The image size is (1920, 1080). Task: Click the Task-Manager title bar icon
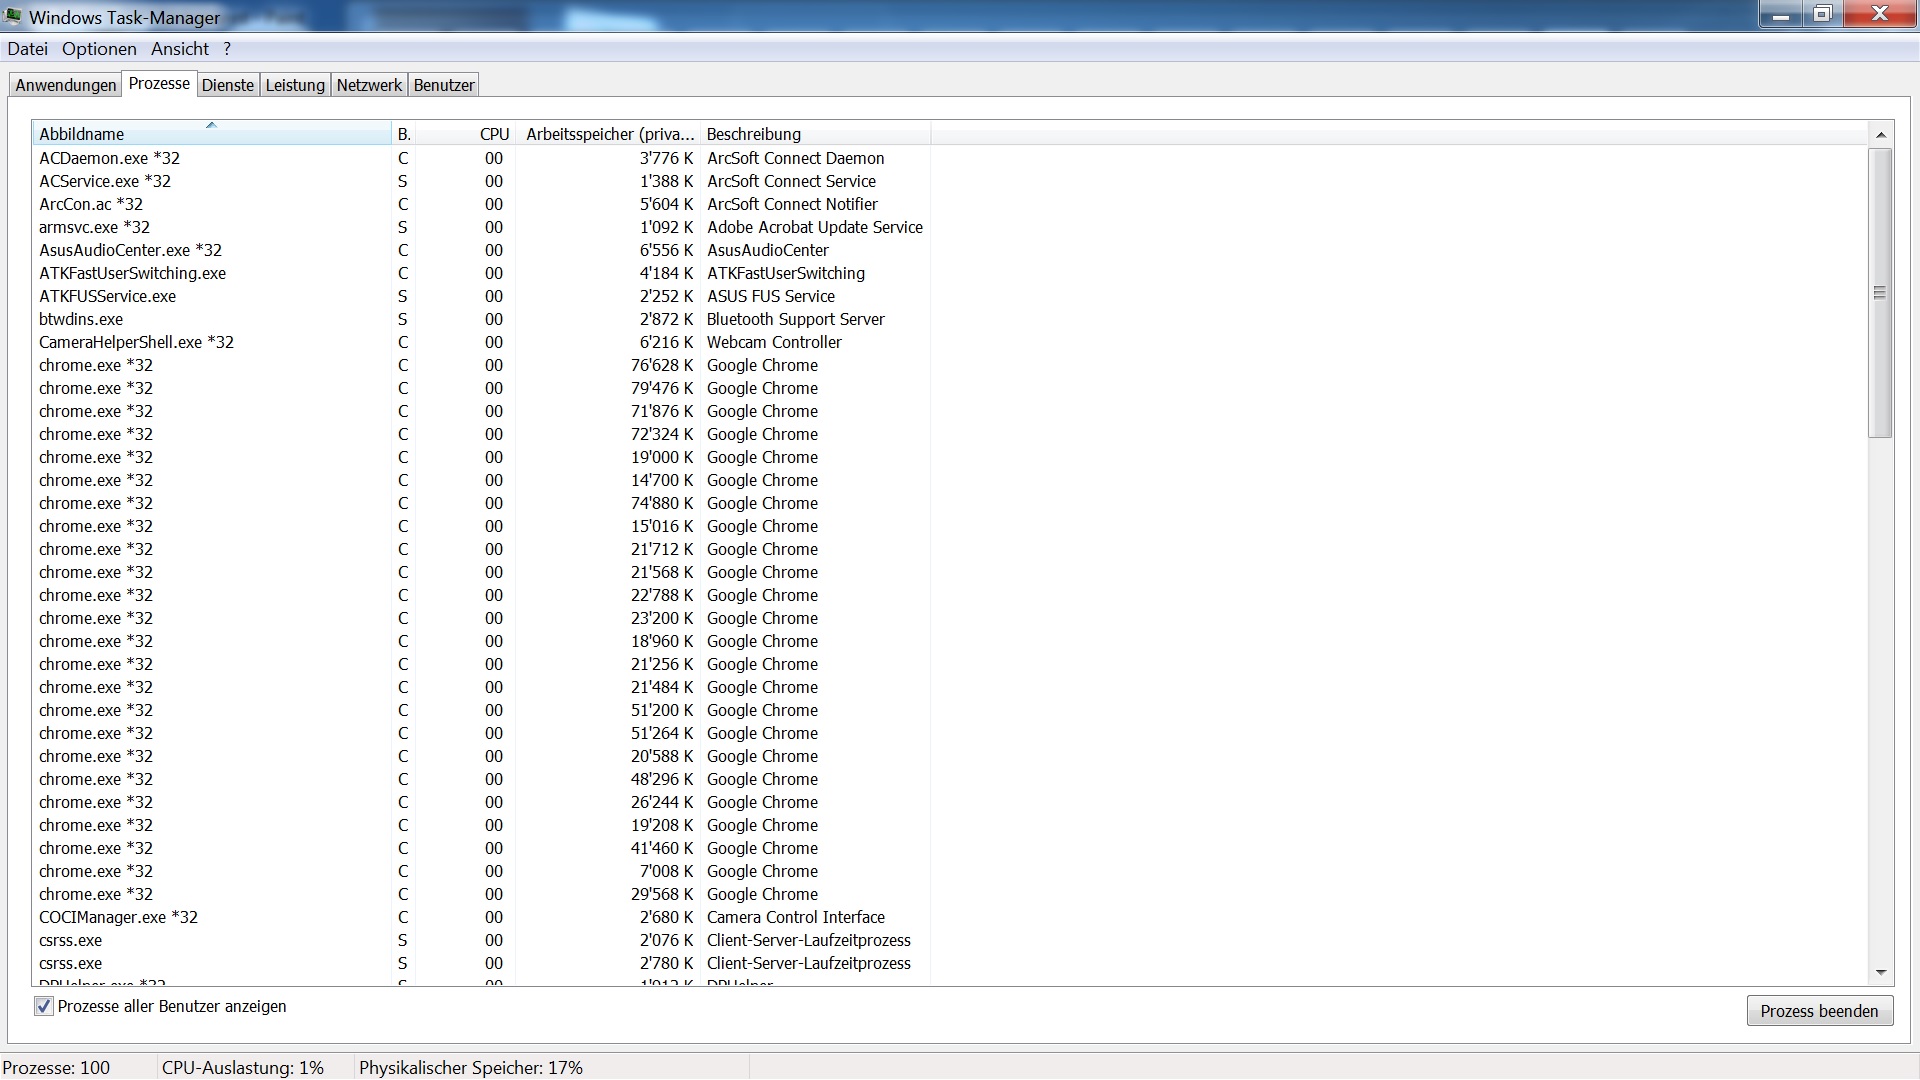pos(13,16)
